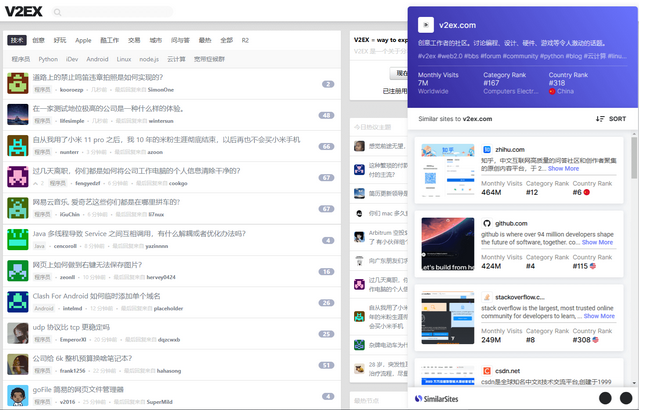This screenshot has height=419, width=645.
Task: Switch to the 创意 tab
Action: pos(38,40)
